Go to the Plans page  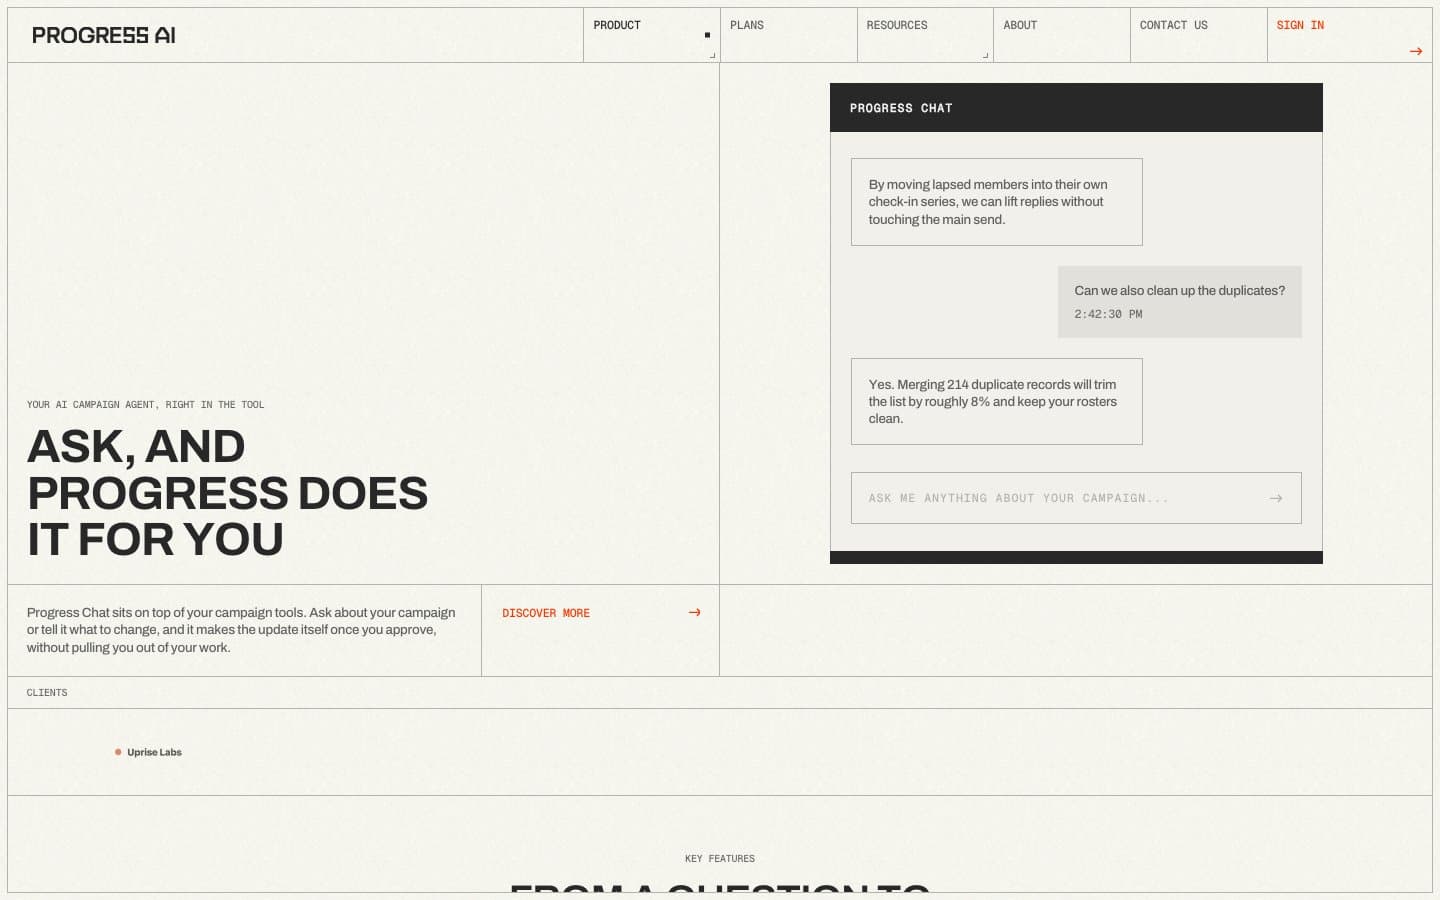(x=789, y=35)
